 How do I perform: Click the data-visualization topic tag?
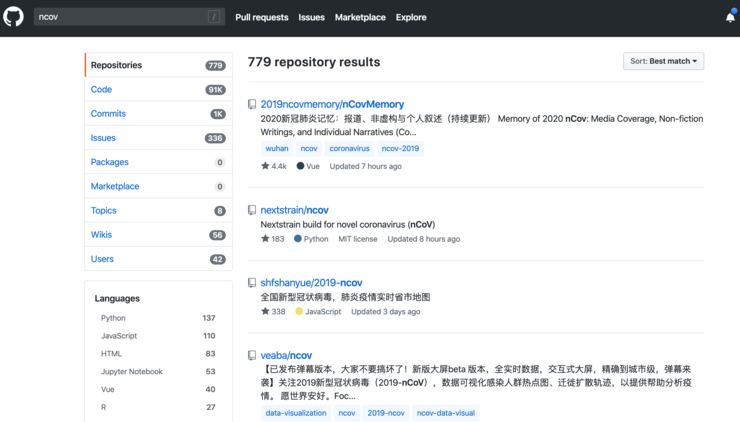[296, 413]
